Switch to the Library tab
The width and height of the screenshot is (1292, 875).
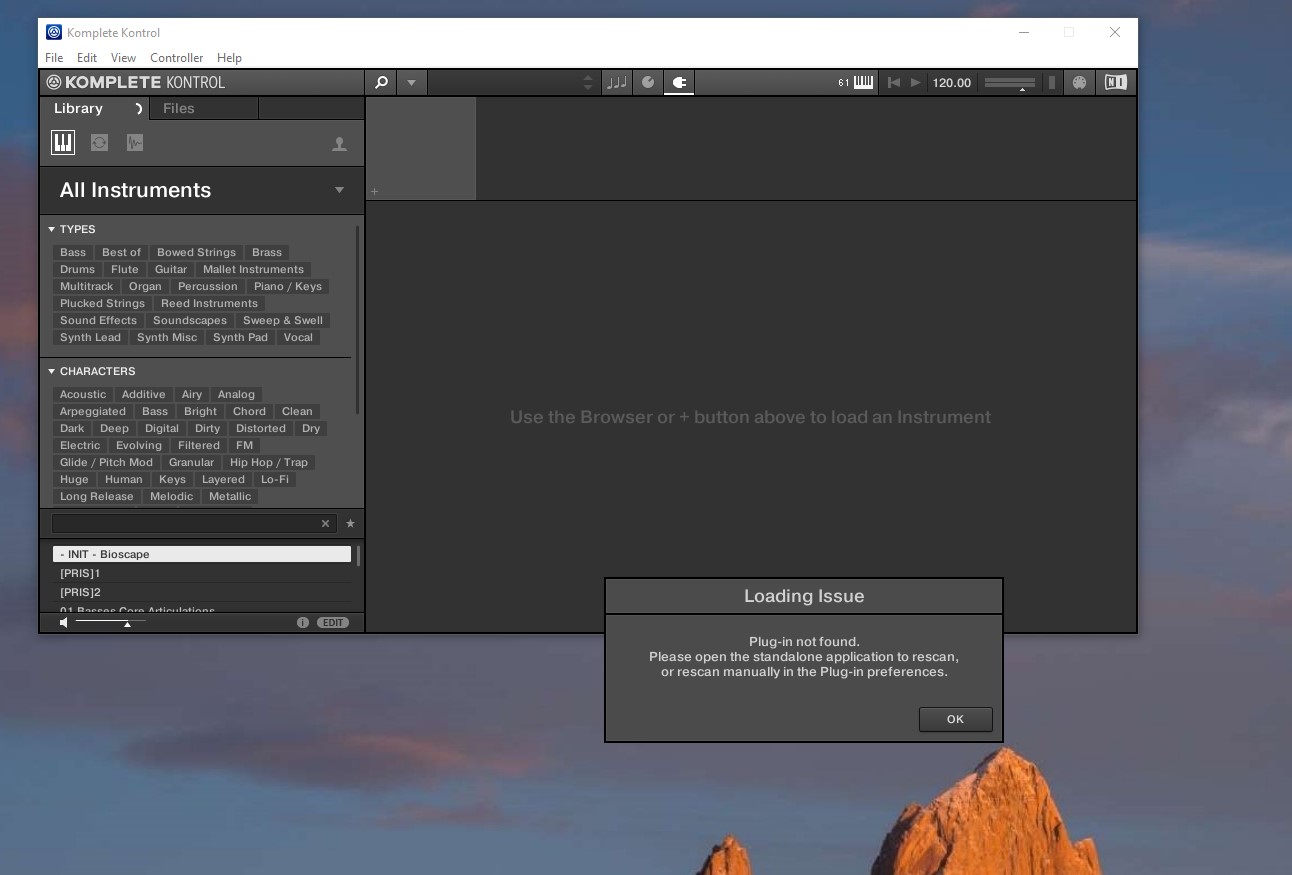coord(78,109)
